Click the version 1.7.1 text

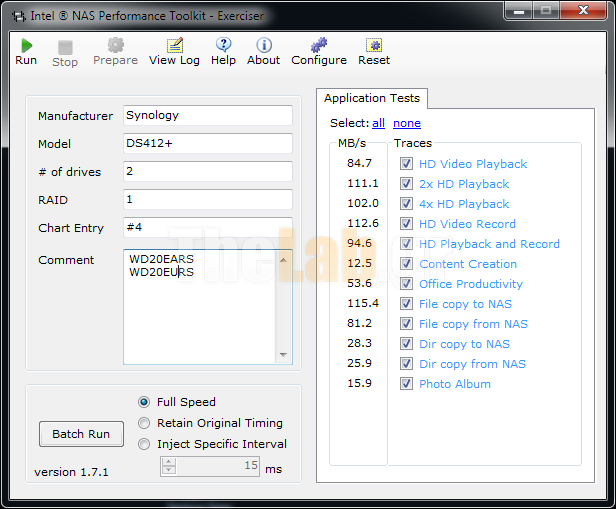pos(71,472)
